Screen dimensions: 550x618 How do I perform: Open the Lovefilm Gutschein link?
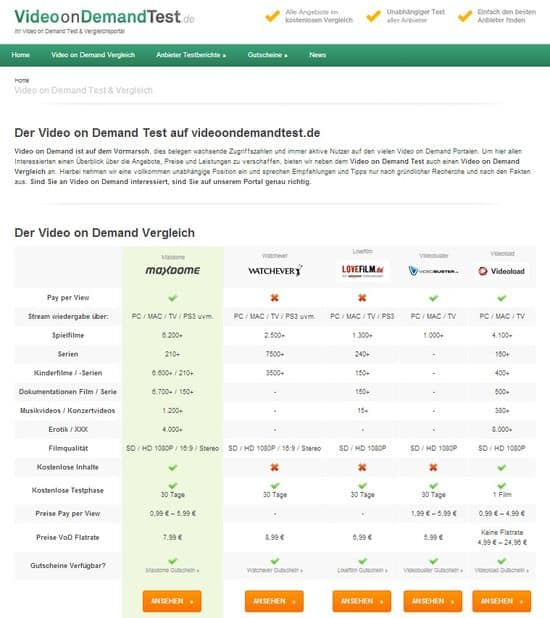[362, 570]
